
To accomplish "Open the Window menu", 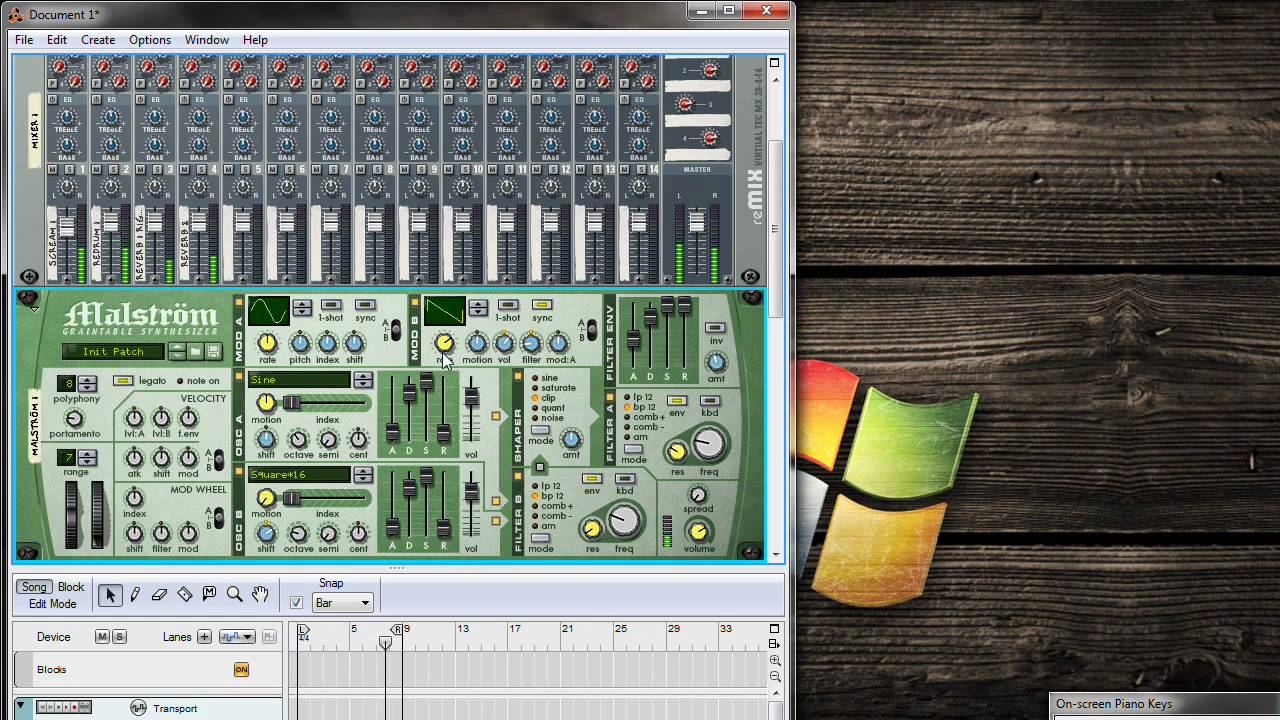I will (x=207, y=40).
